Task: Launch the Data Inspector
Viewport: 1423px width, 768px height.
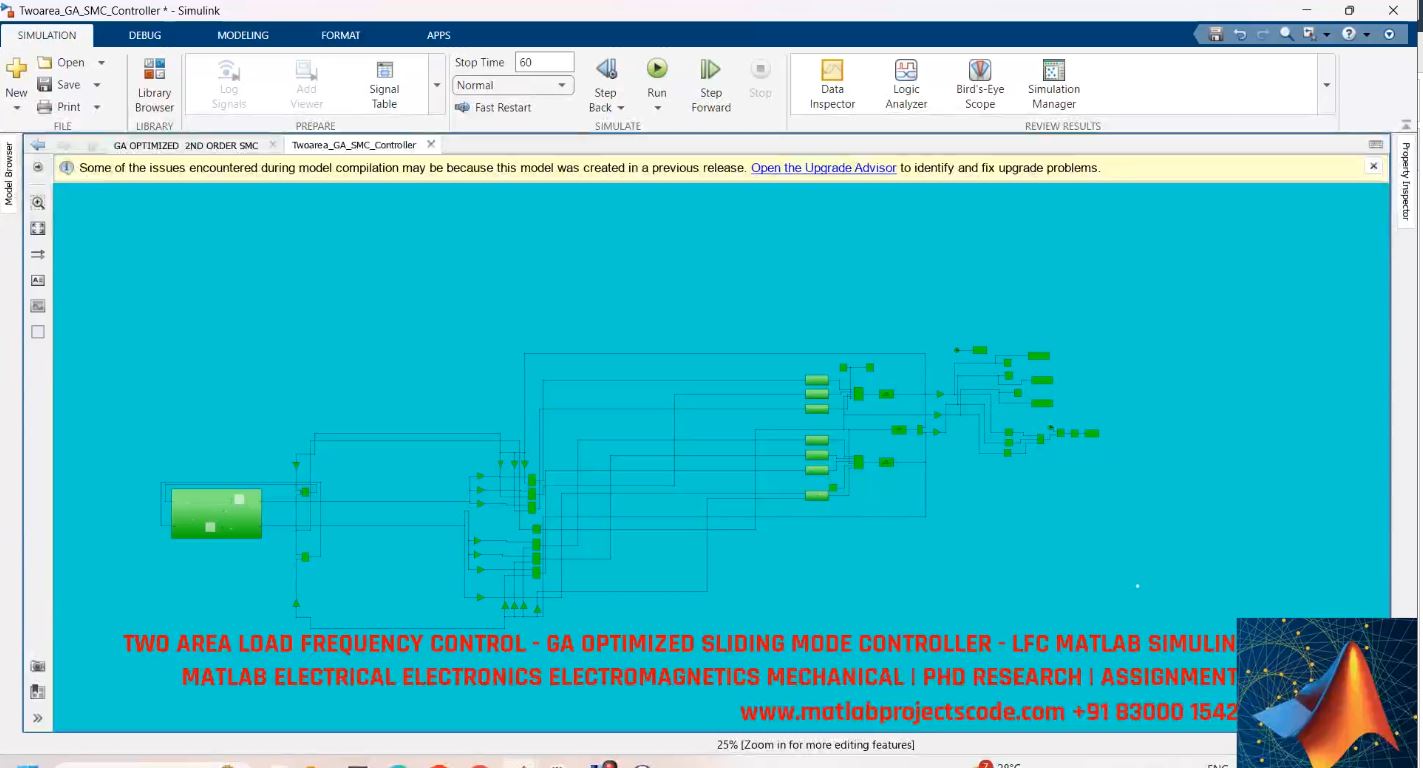Action: pos(831,84)
